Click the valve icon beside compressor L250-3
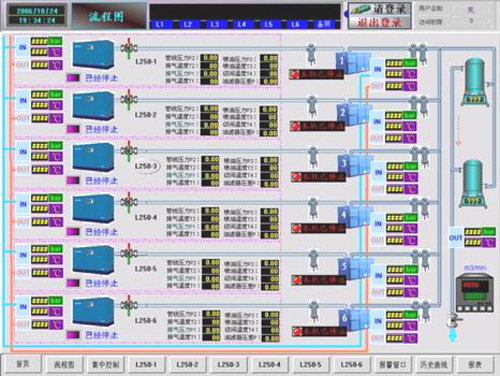This screenshot has width=500, height=376. (129, 151)
